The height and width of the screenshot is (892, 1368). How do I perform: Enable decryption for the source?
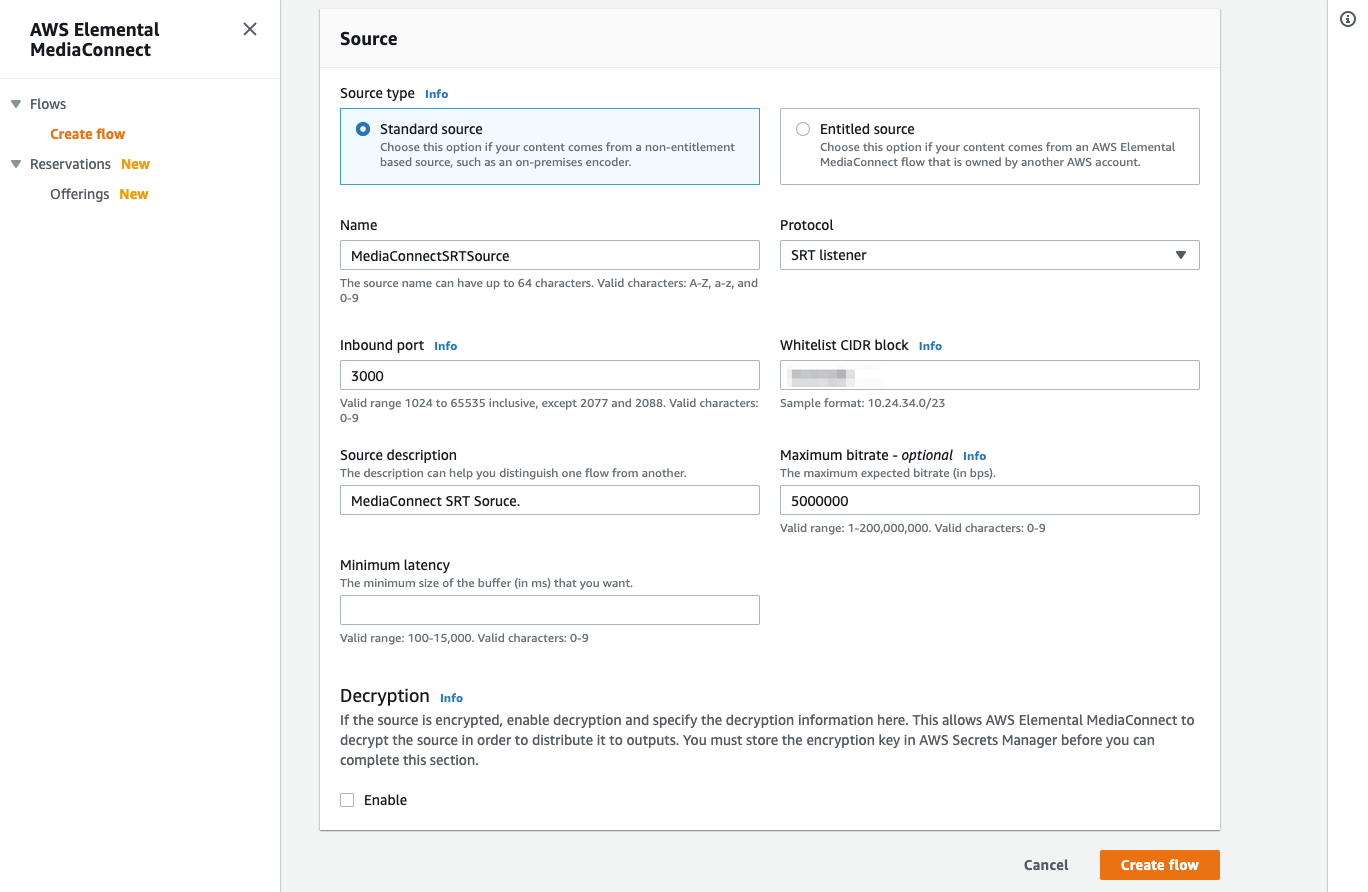click(347, 800)
